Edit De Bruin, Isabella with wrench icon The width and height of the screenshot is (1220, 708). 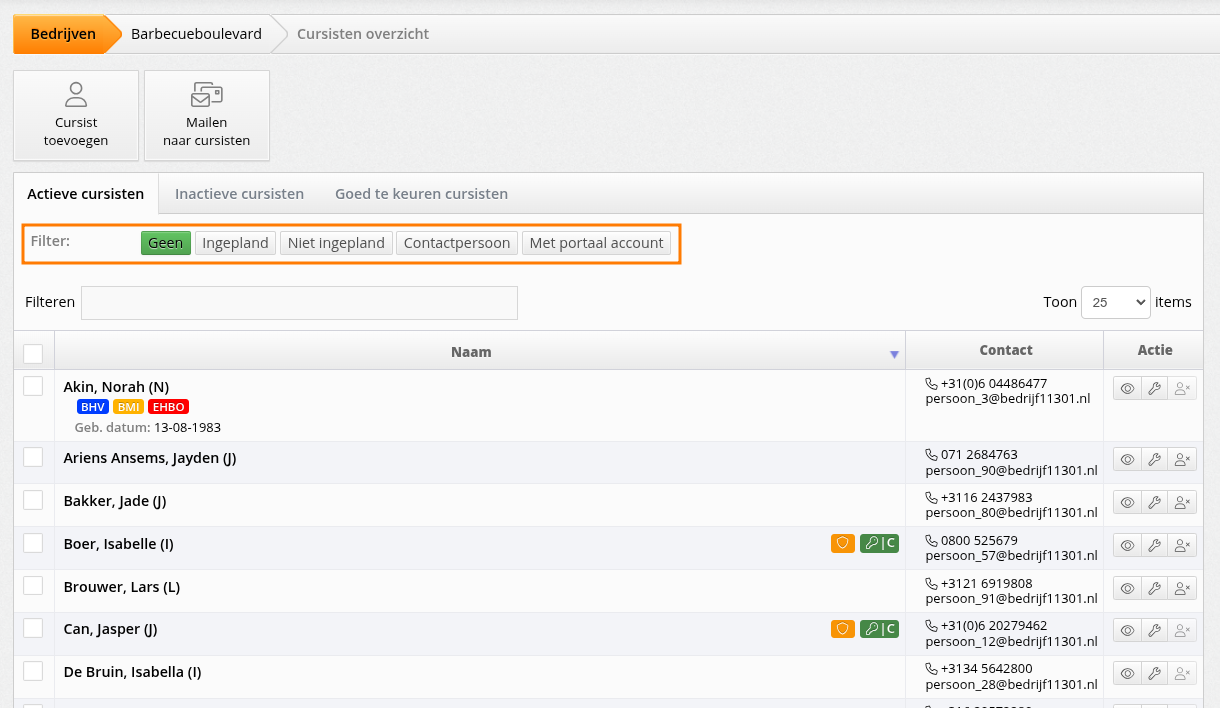pos(1154,674)
